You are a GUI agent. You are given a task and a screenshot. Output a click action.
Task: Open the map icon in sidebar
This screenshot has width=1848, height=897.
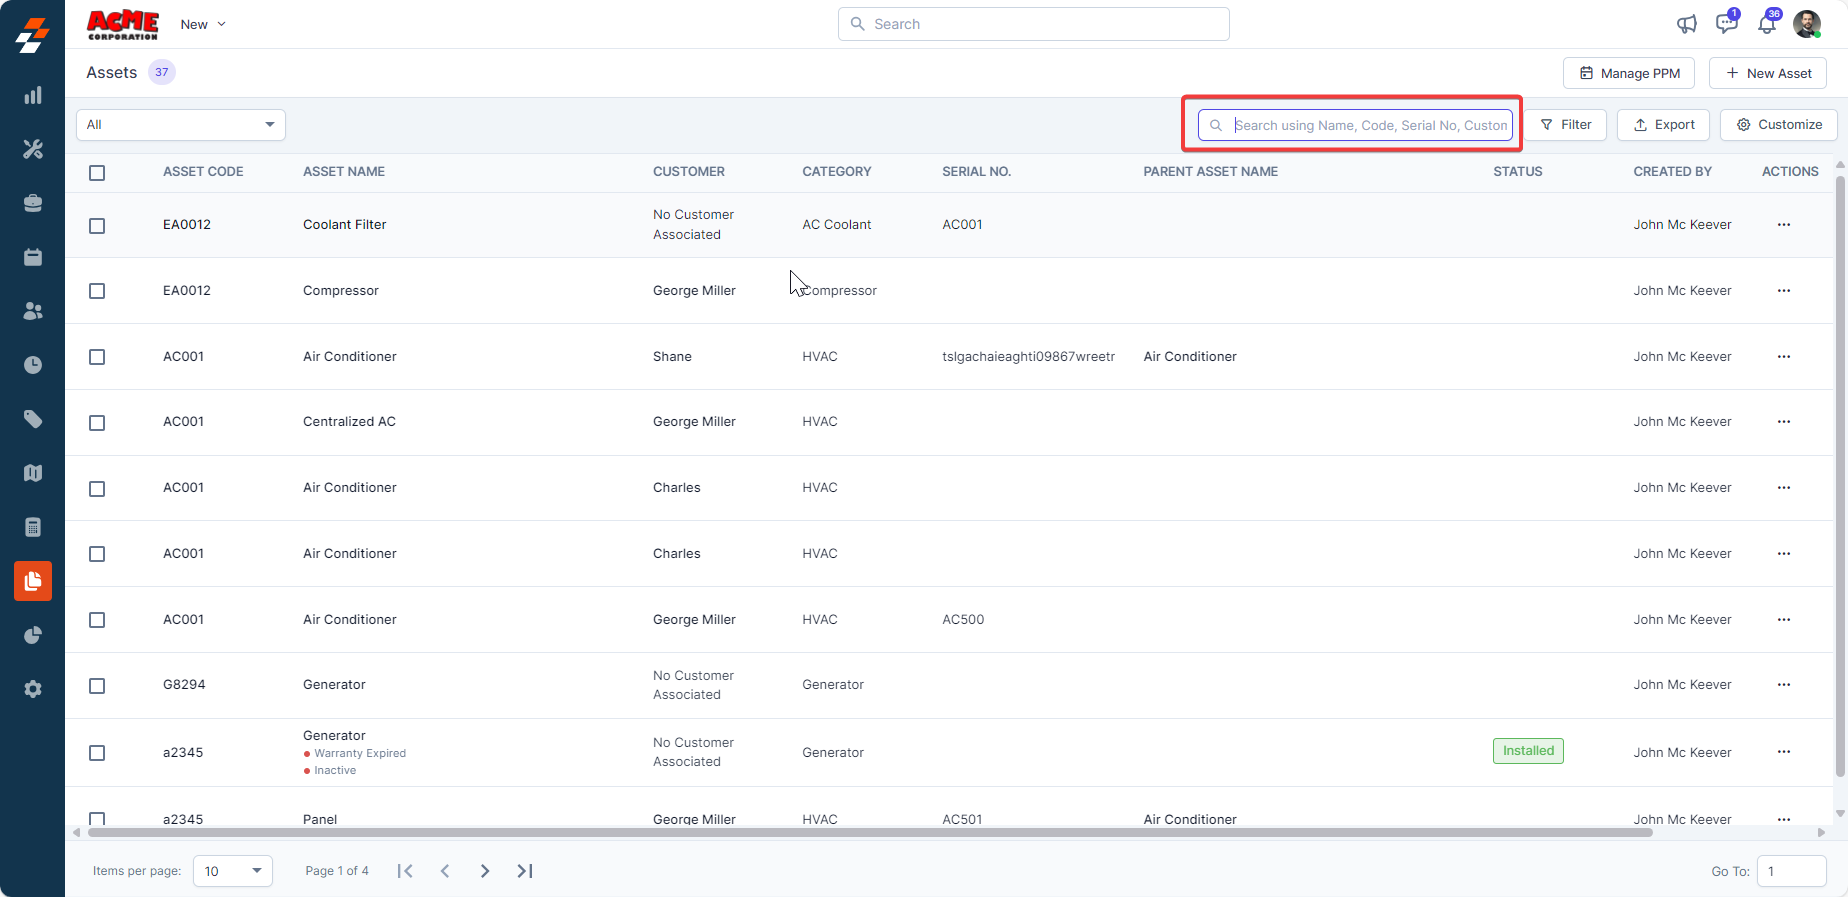pyautogui.click(x=33, y=473)
